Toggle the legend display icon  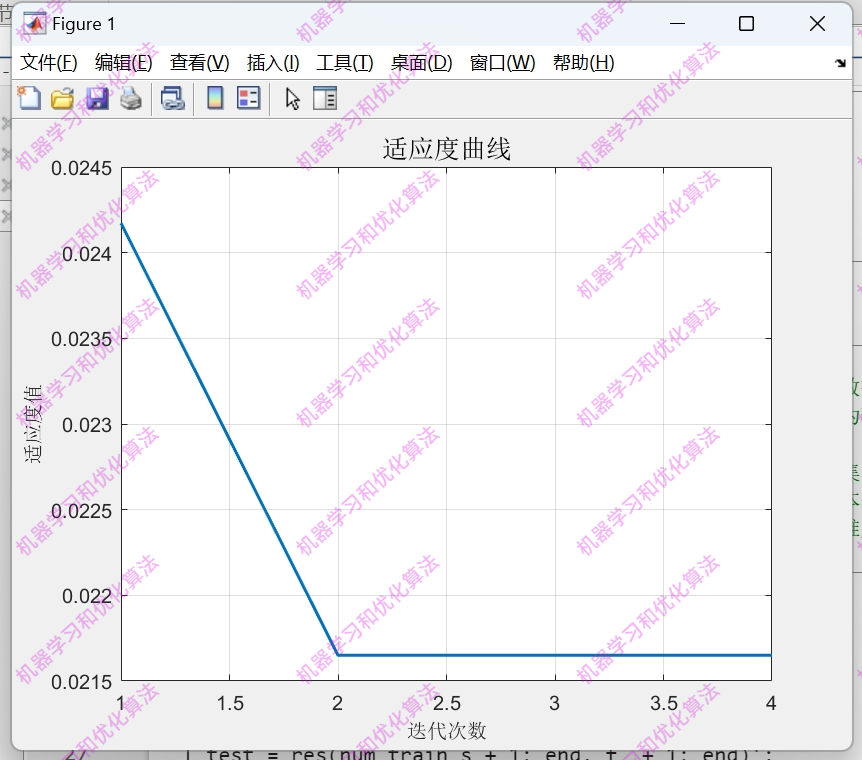(x=246, y=97)
